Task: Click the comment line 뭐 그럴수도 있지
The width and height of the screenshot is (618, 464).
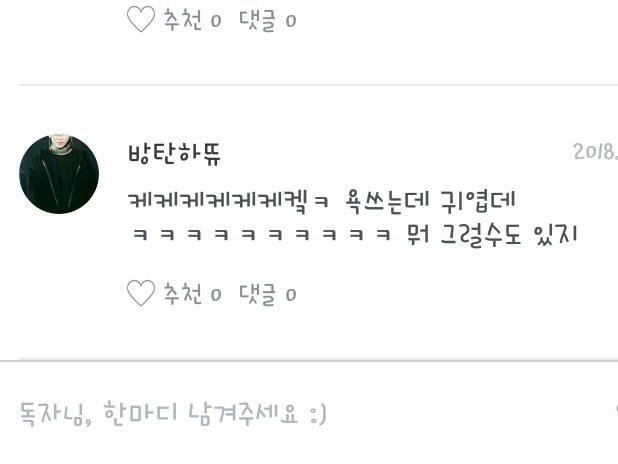Action: [x=491, y=235]
